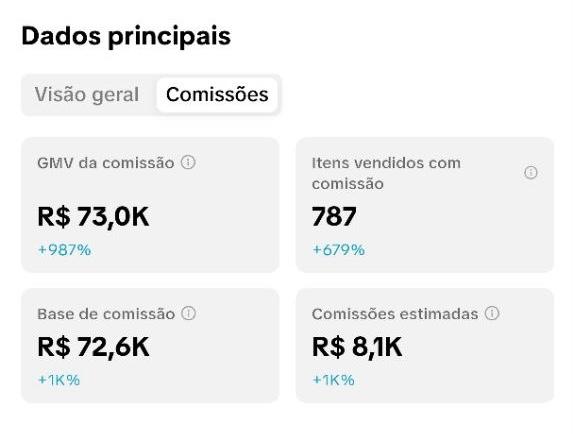Select the Comissões tab

click(217, 95)
